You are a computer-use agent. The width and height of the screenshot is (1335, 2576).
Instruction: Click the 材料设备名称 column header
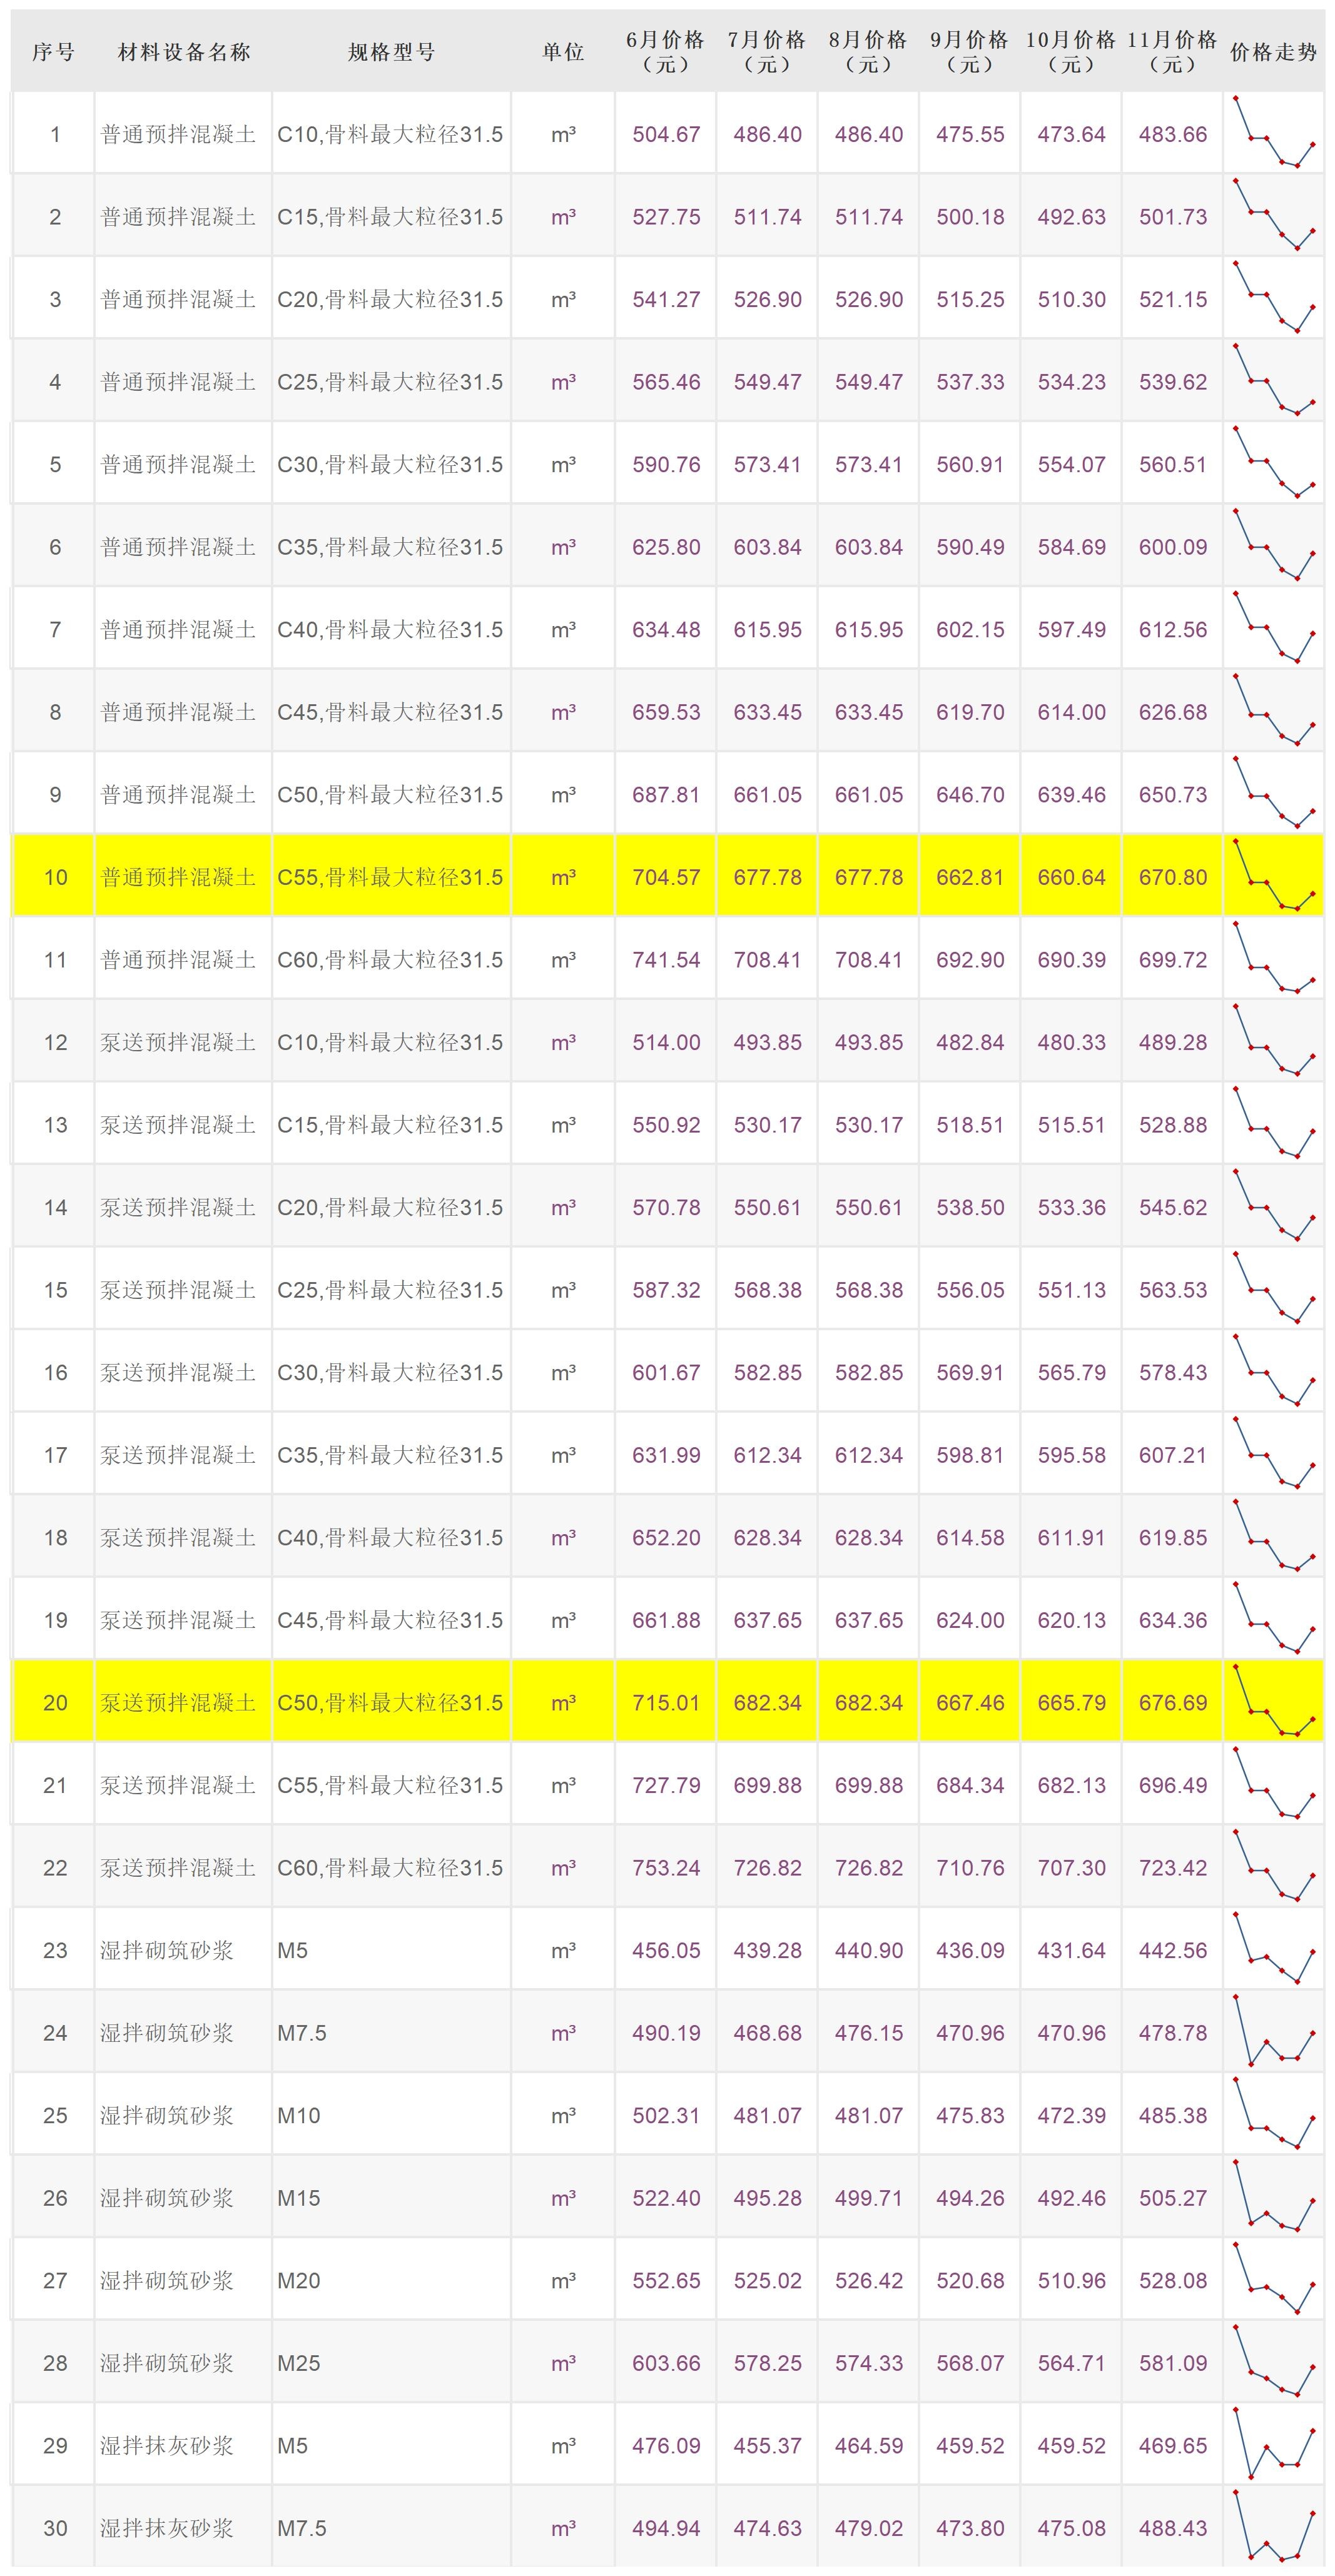(183, 52)
